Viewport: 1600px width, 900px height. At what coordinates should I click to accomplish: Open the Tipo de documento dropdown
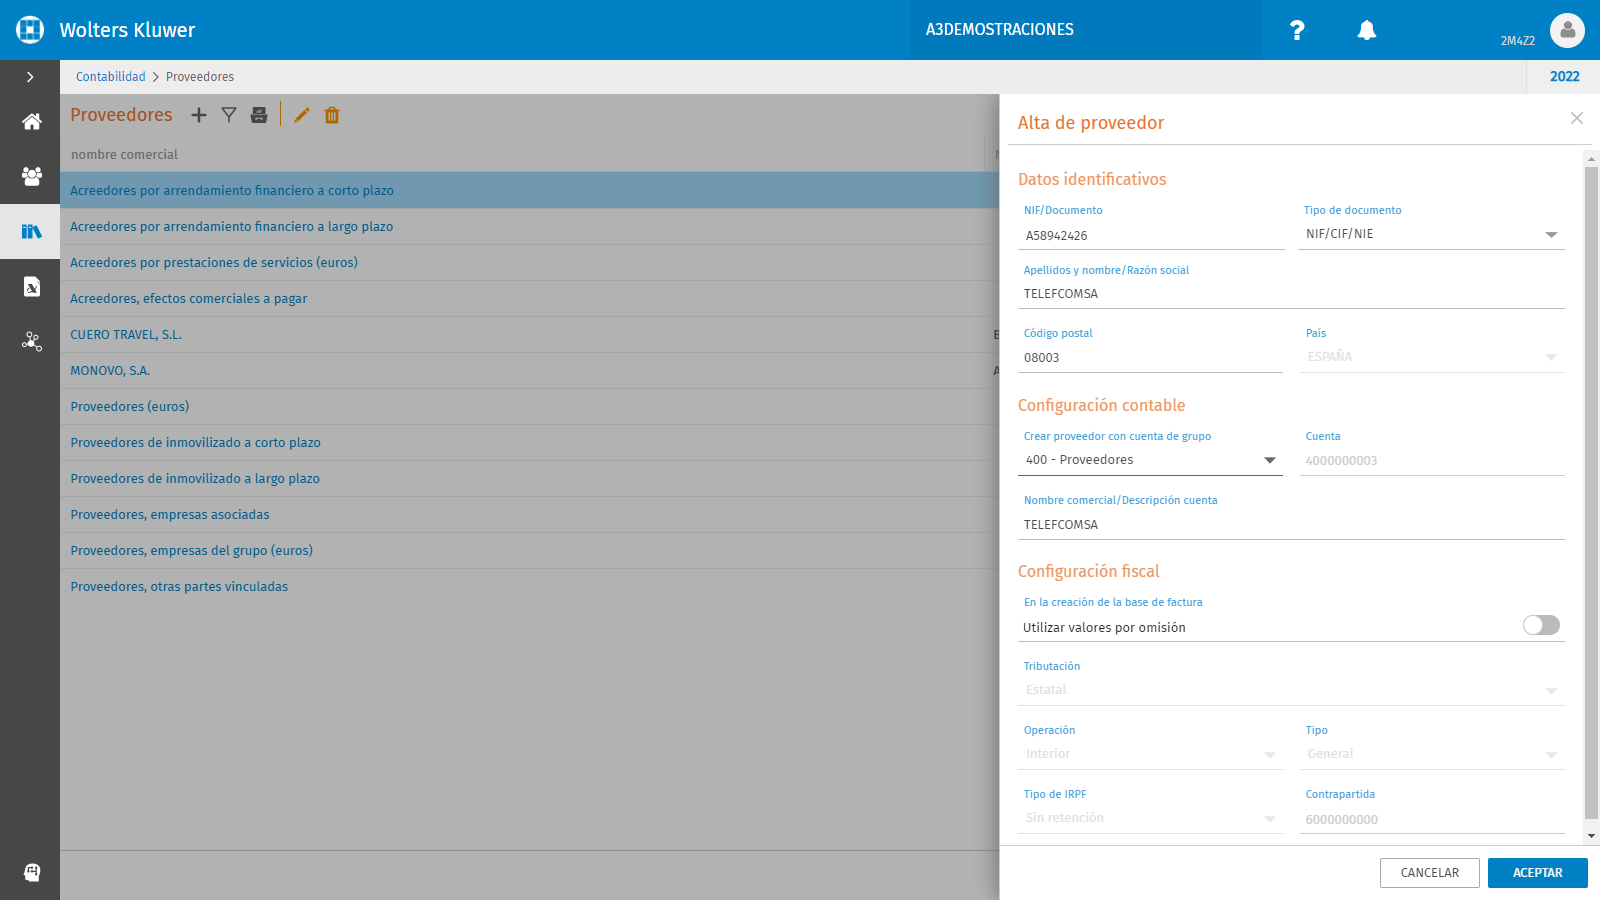(1431, 234)
